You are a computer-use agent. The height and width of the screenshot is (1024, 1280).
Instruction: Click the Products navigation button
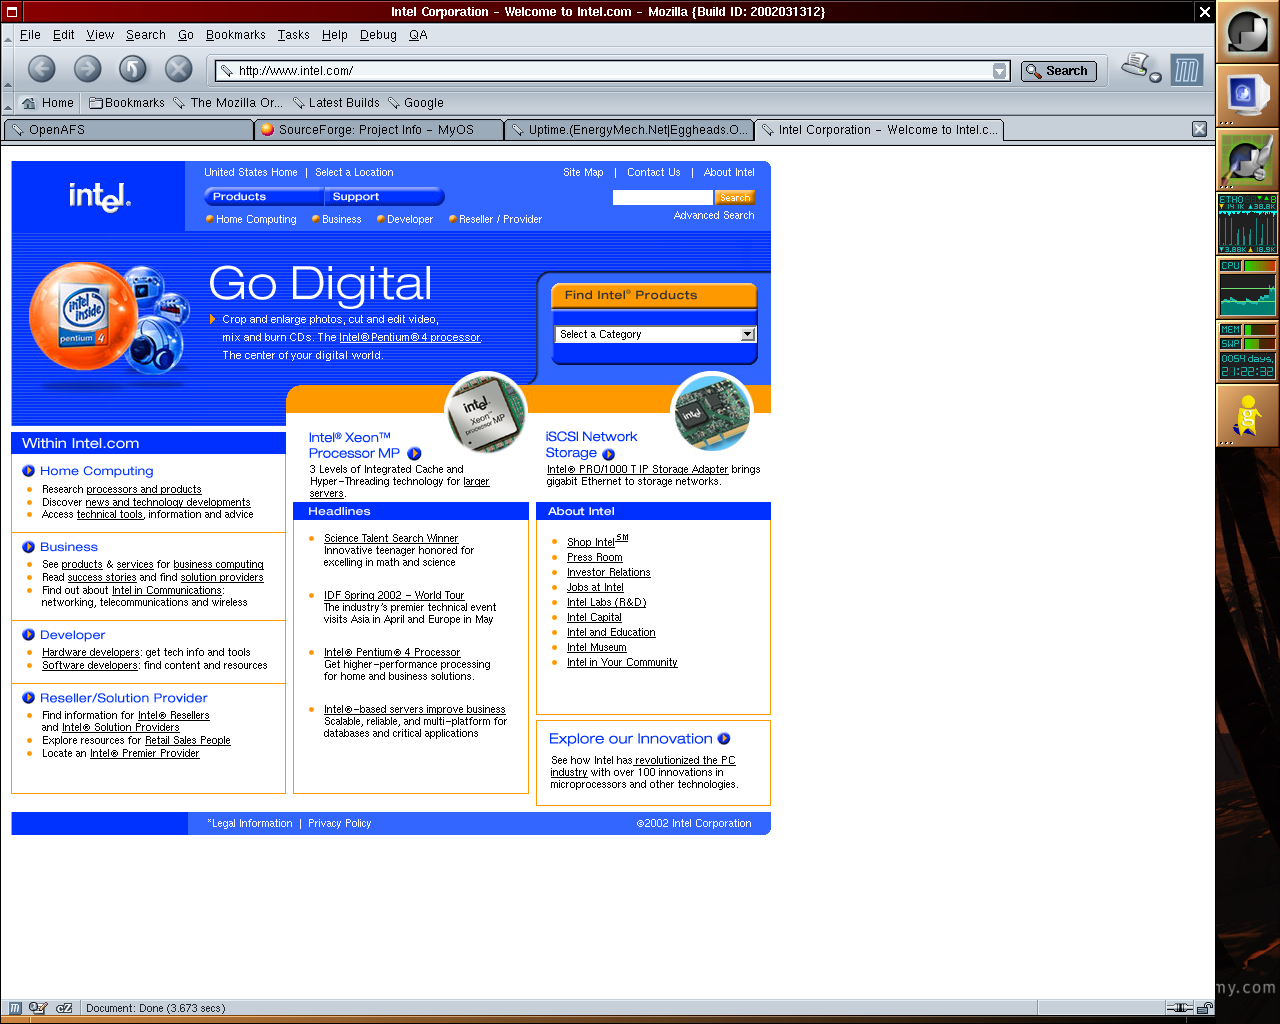[264, 197]
